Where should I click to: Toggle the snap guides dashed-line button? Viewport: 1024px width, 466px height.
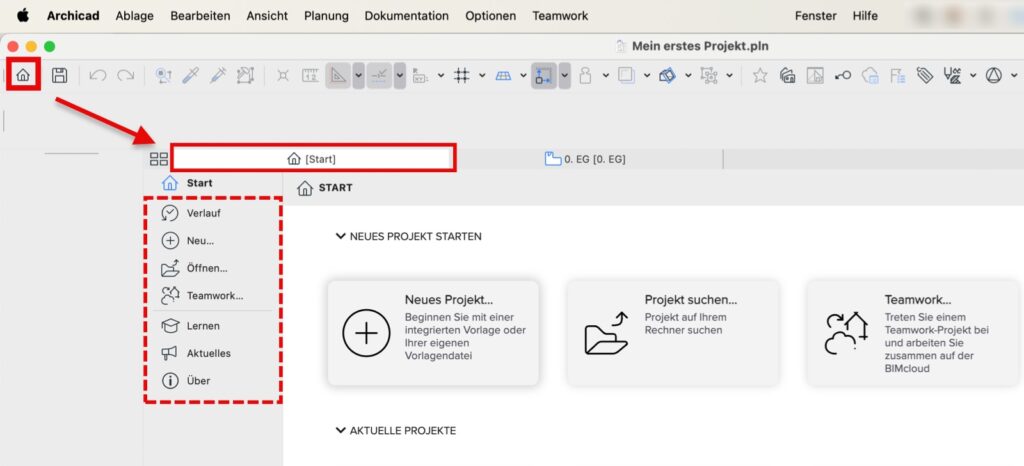click(x=379, y=76)
